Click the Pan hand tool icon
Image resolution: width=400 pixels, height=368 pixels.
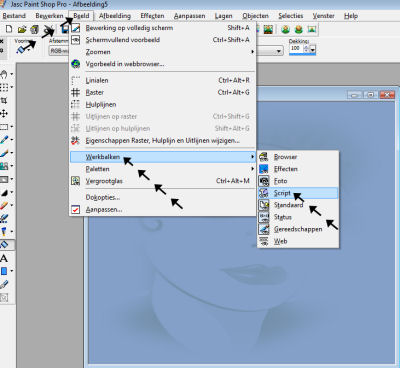[4, 74]
